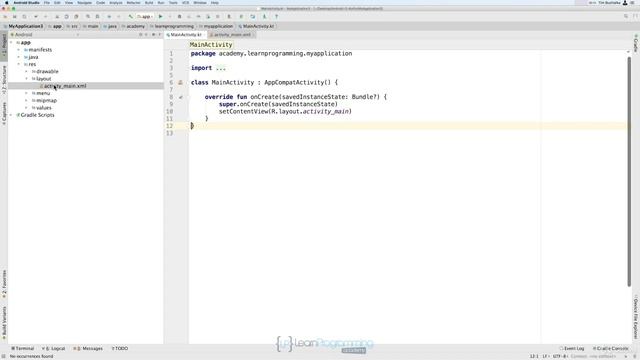Screen dimensions: 640x360
Task: Click the Paste toolbar icon
Action: pos(76,17)
